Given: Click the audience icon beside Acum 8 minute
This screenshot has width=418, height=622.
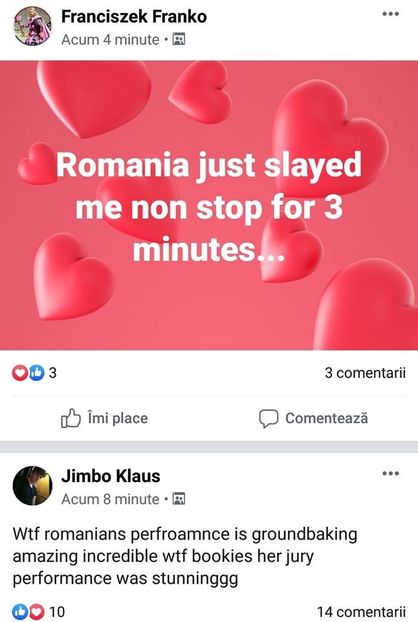Looking at the screenshot, I should tap(179, 499).
